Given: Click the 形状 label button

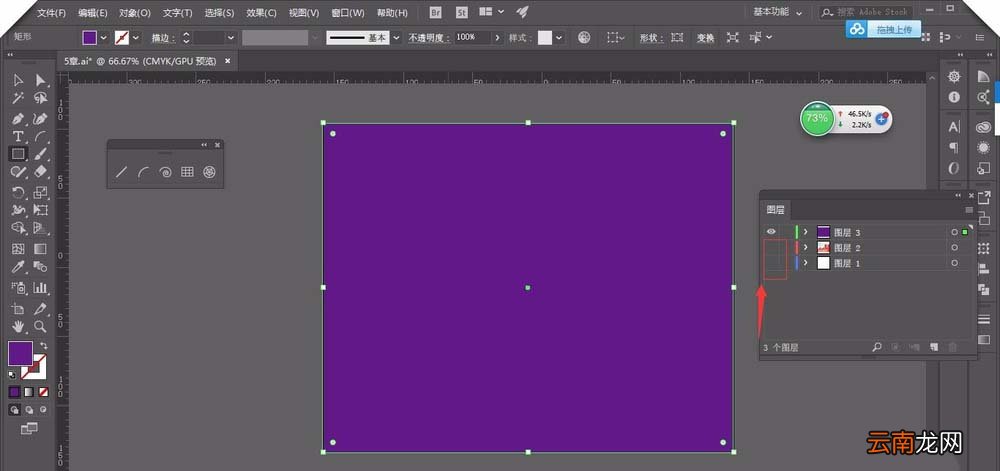Looking at the screenshot, I should (652, 38).
